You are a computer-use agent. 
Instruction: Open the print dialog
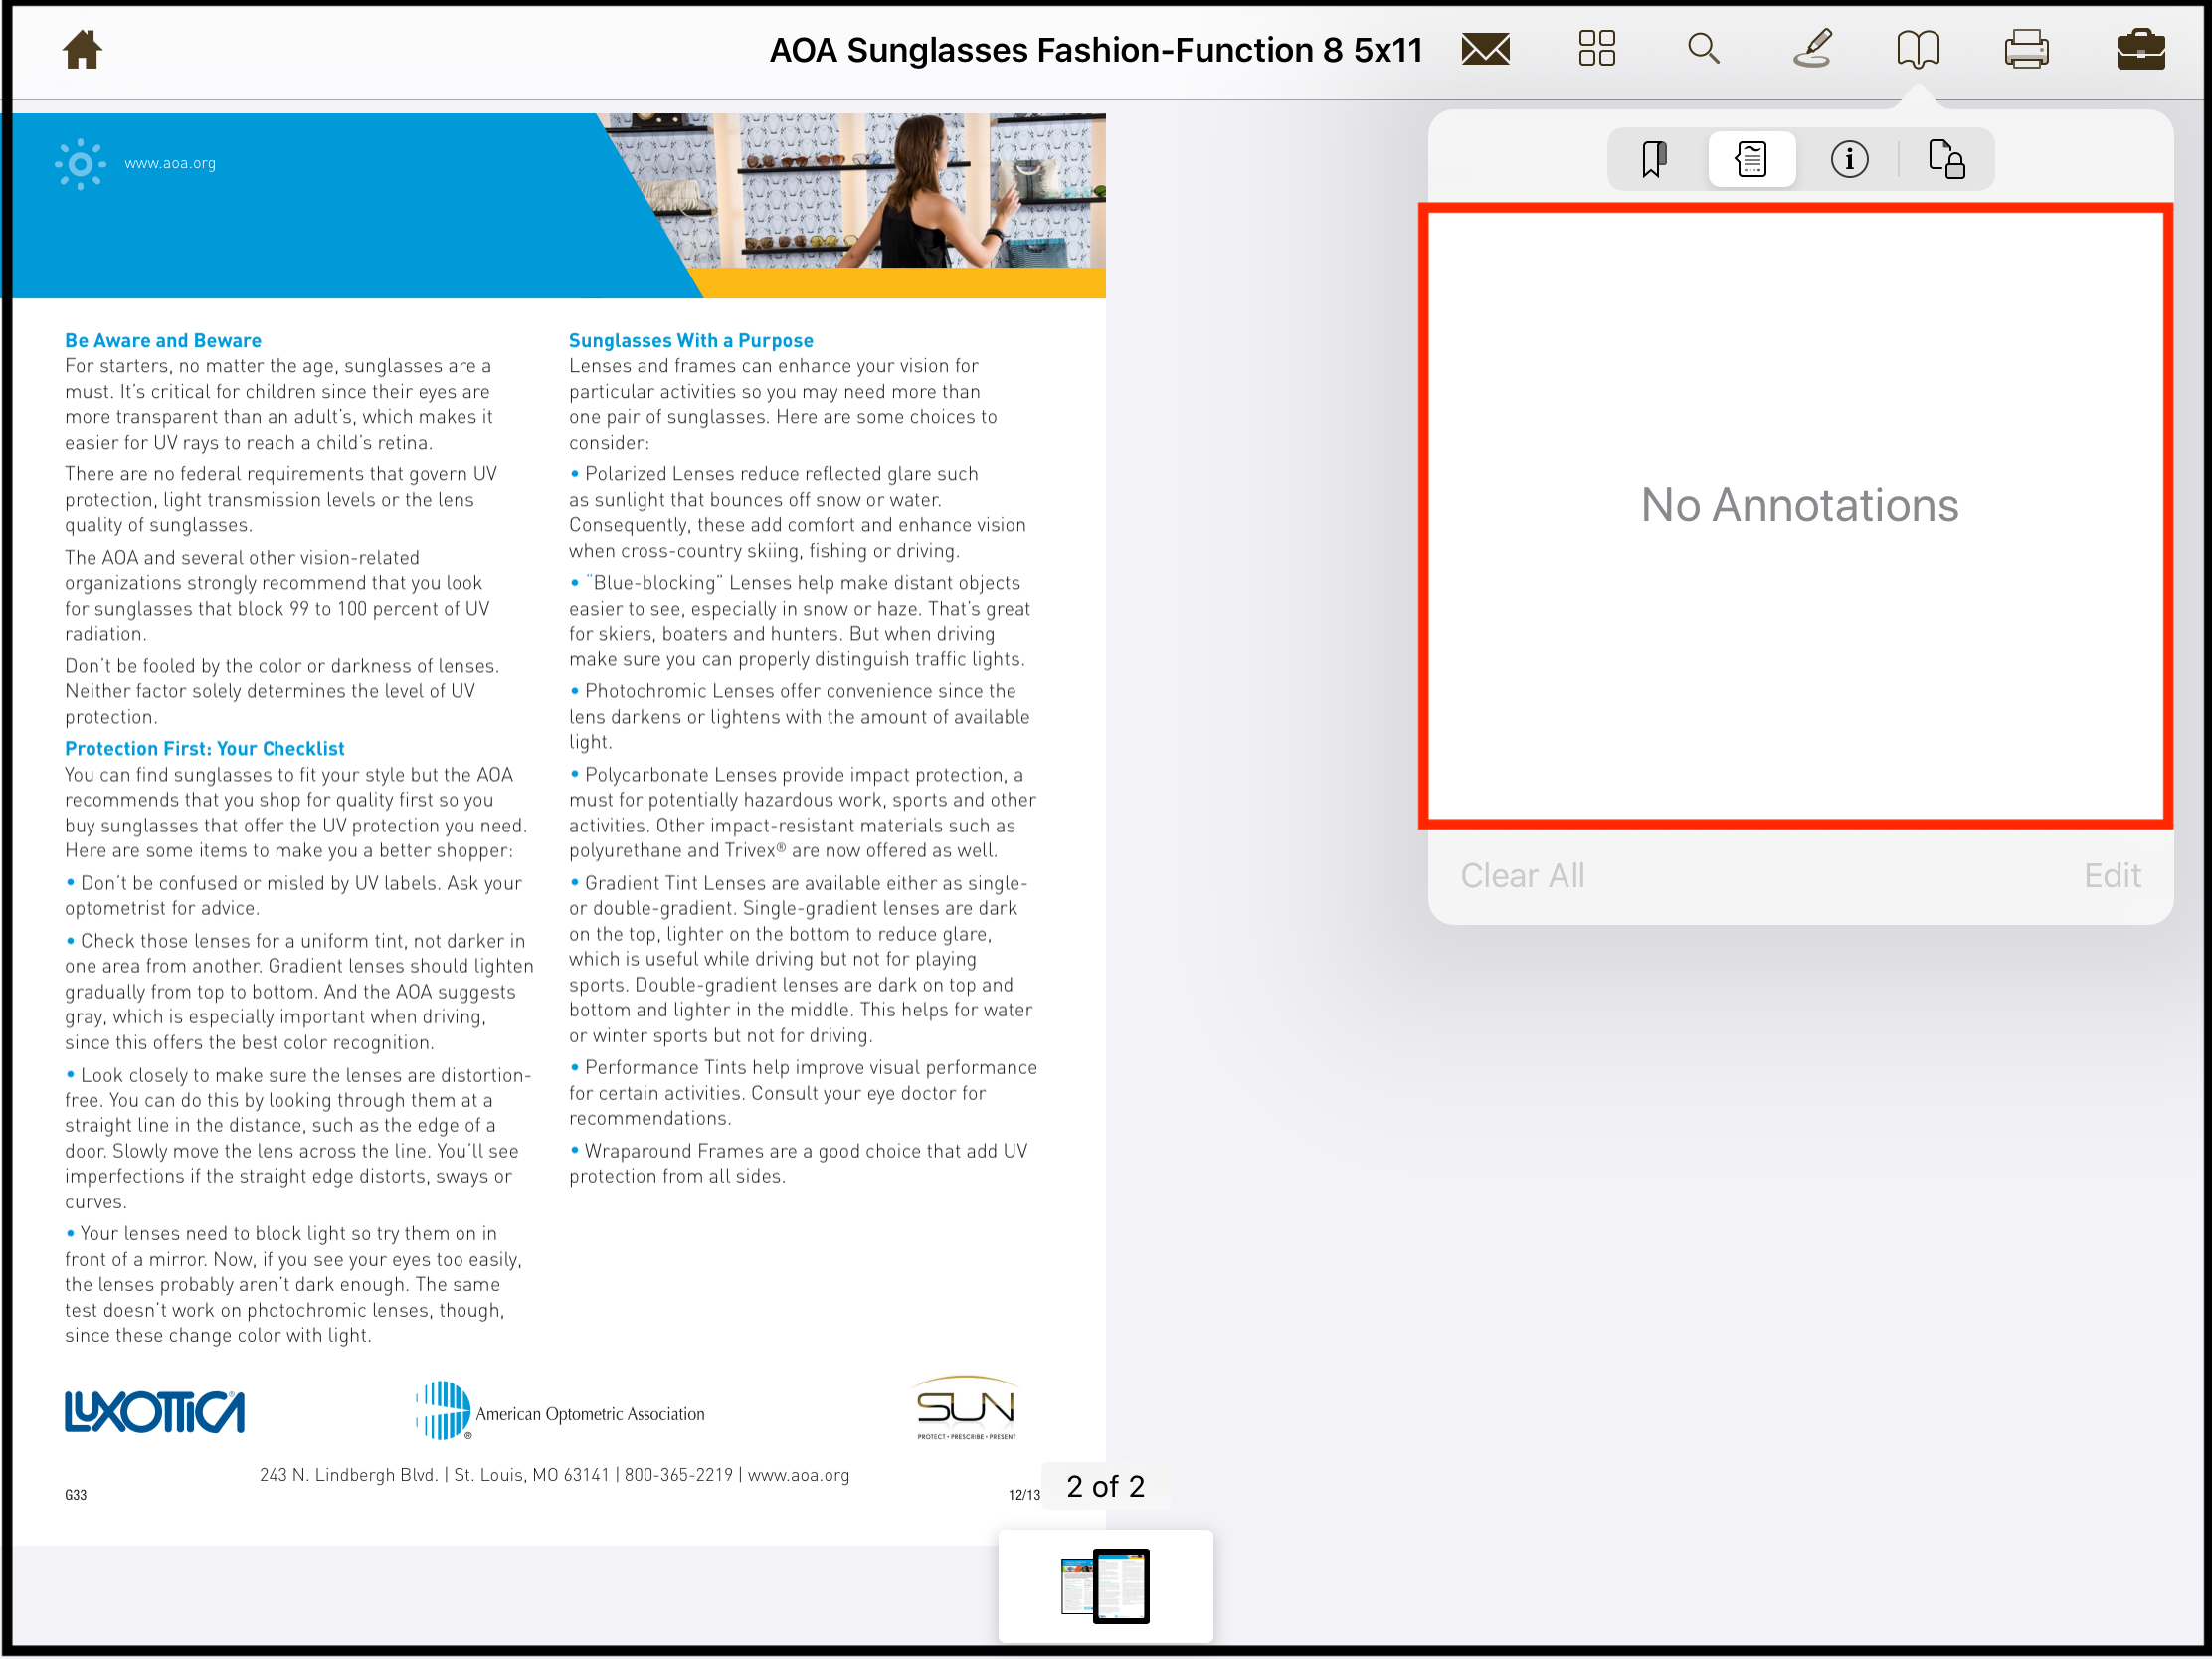click(x=2029, y=49)
